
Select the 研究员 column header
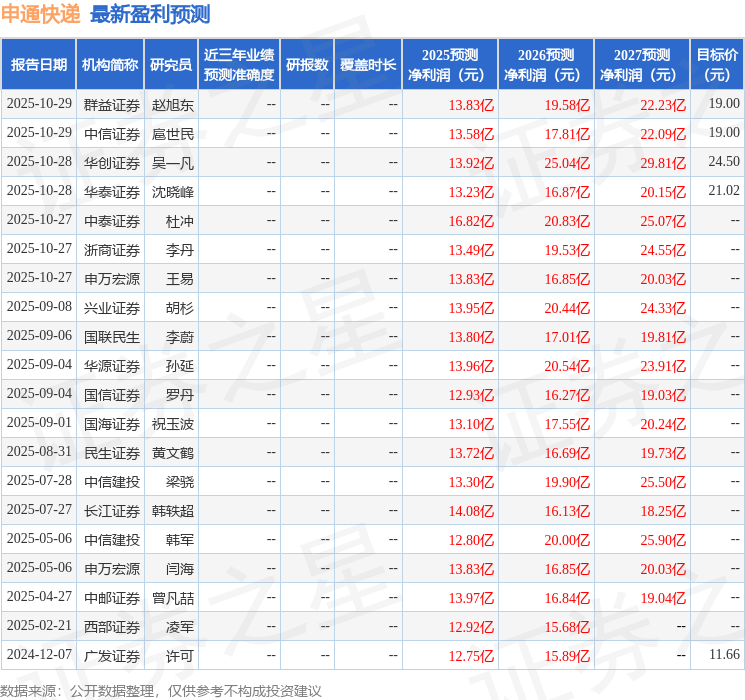pos(171,65)
